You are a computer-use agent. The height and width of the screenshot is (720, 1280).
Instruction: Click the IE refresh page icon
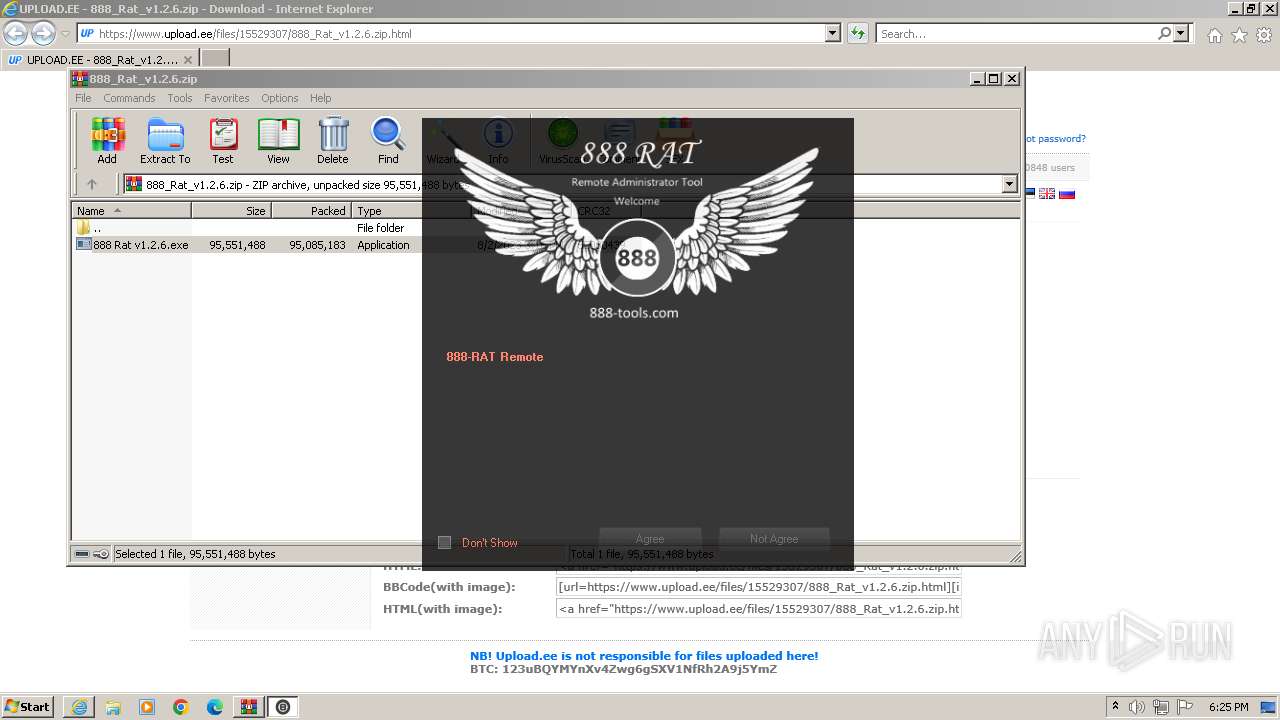point(857,33)
